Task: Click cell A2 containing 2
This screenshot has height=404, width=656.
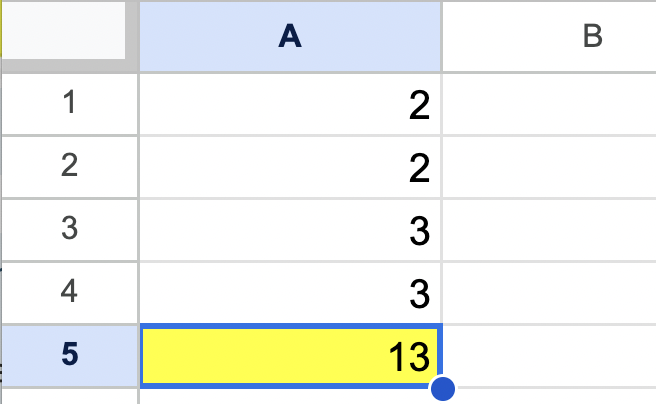Action: tap(290, 167)
